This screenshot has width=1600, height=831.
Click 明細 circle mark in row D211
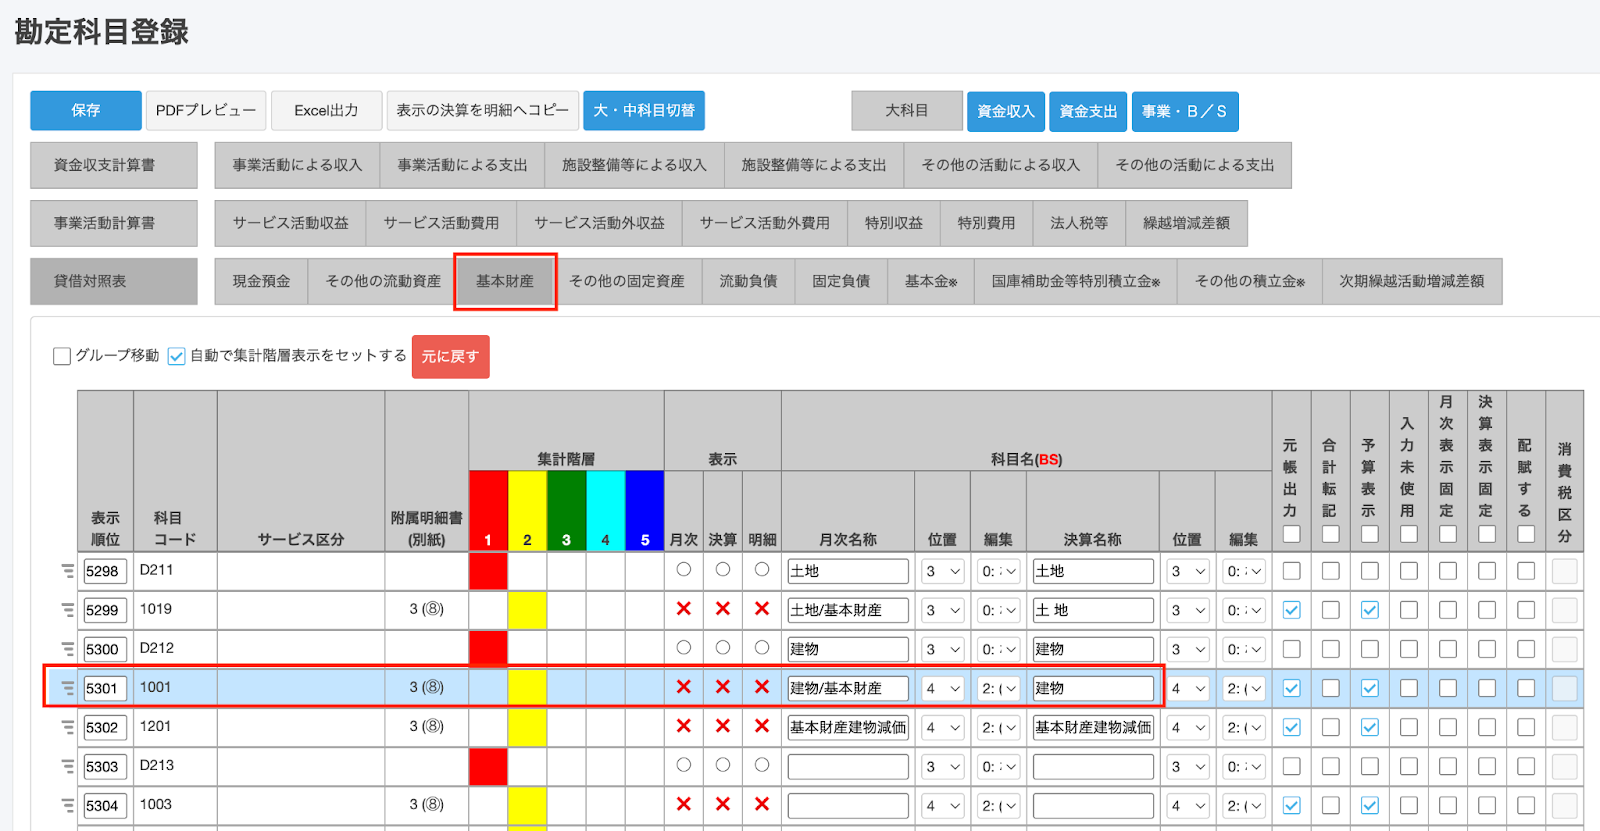click(762, 569)
